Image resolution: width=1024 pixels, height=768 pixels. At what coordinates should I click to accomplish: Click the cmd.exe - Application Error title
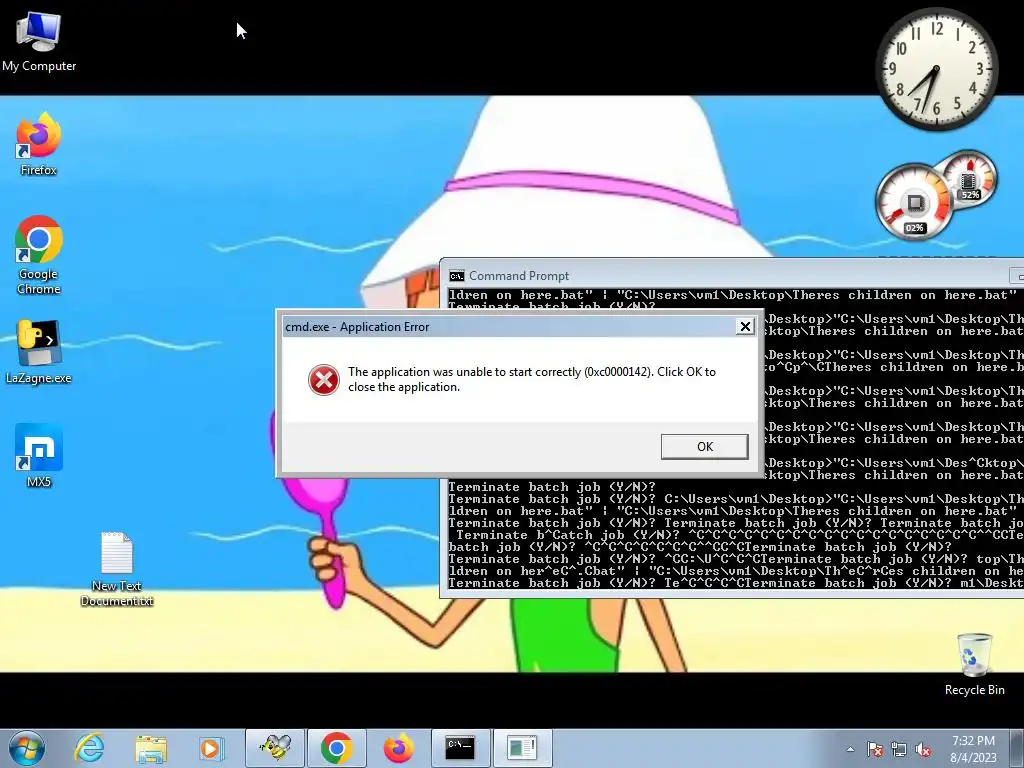357,327
